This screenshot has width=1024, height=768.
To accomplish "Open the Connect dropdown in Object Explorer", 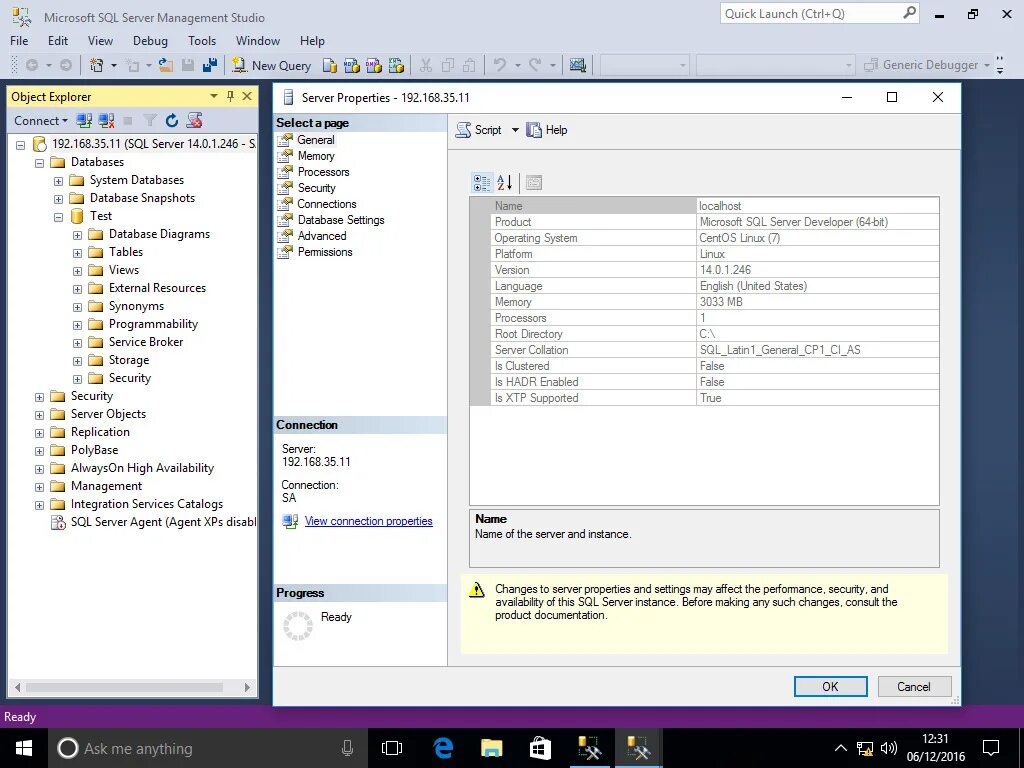I will click(x=41, y=121).
